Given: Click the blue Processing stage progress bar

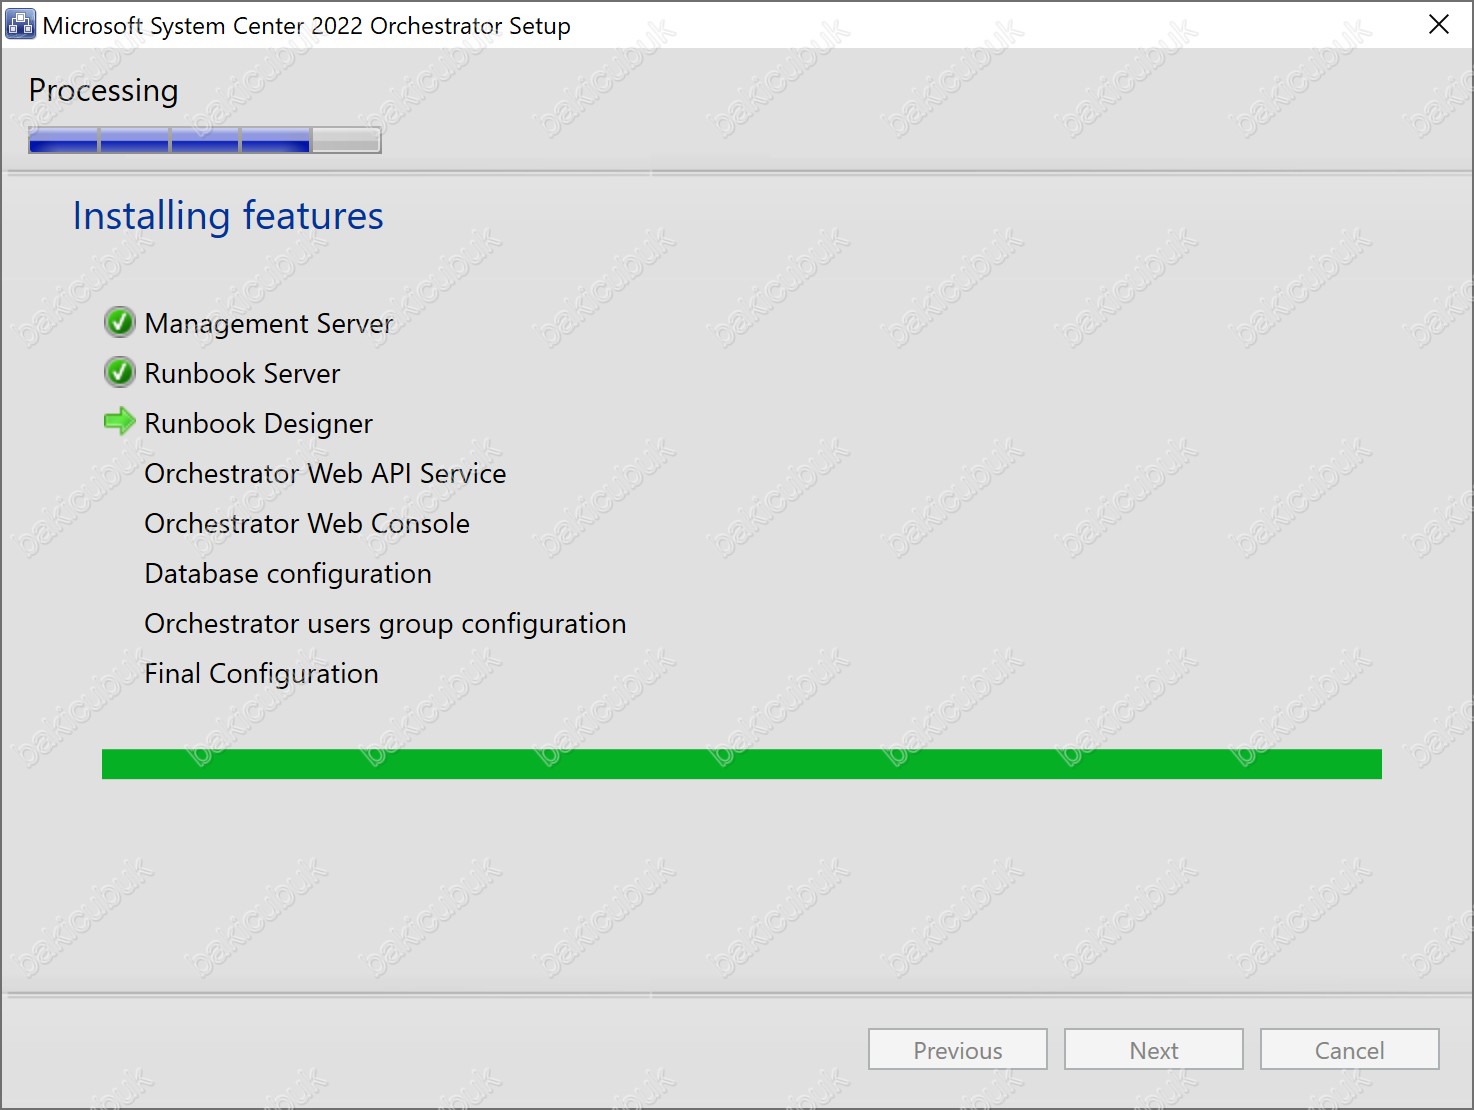Looking at the screenshot, I should [x=205, y=141].
